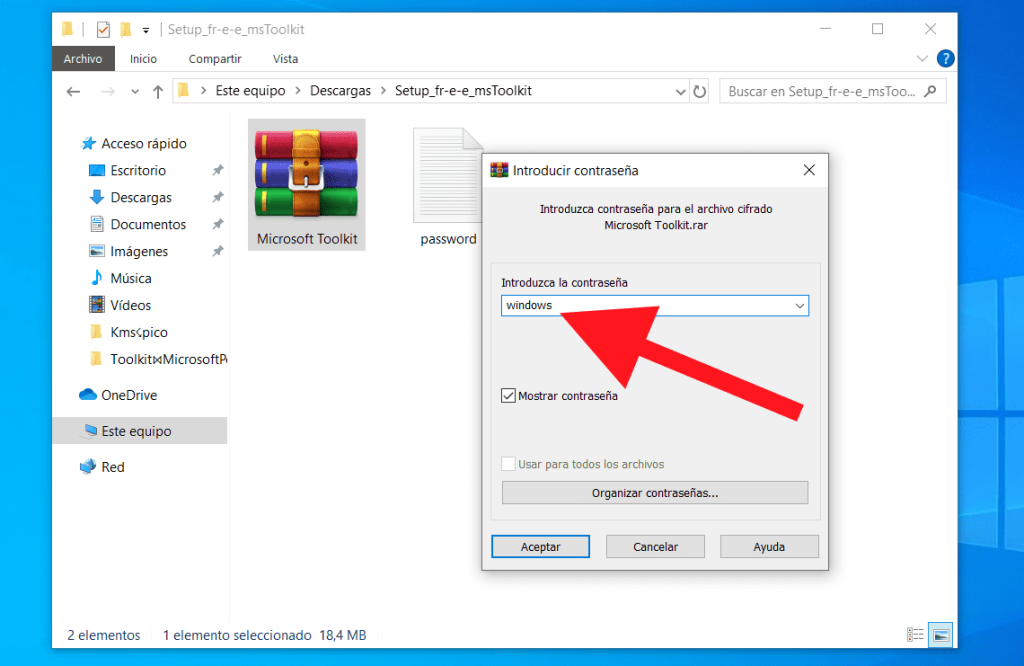The height and width of the screenshot is (666, 1024).
Task: Click the WinRAR icon in dialog titlebar
Action: (x=498, y=170)
